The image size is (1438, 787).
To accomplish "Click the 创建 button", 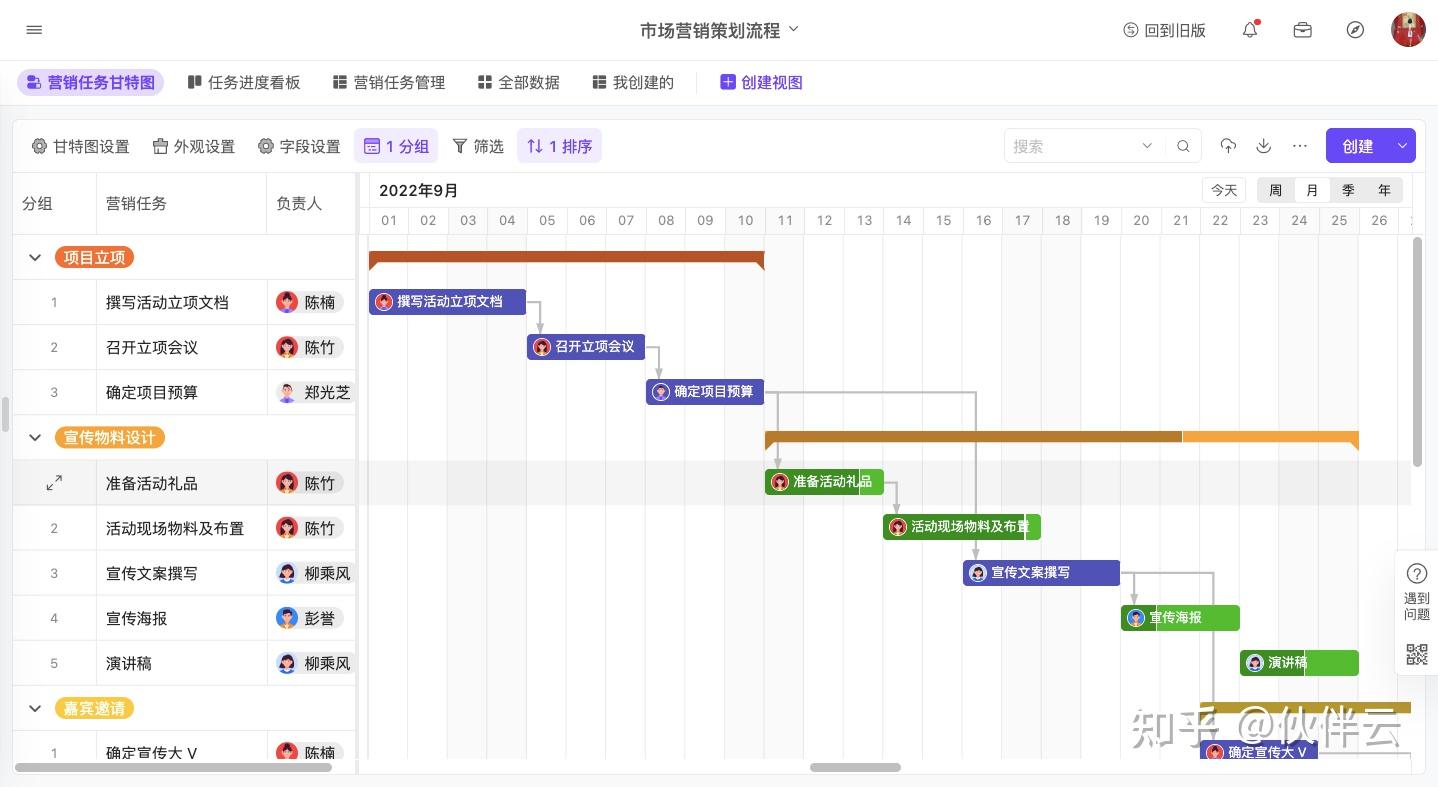I will (x=1357, y=146).
